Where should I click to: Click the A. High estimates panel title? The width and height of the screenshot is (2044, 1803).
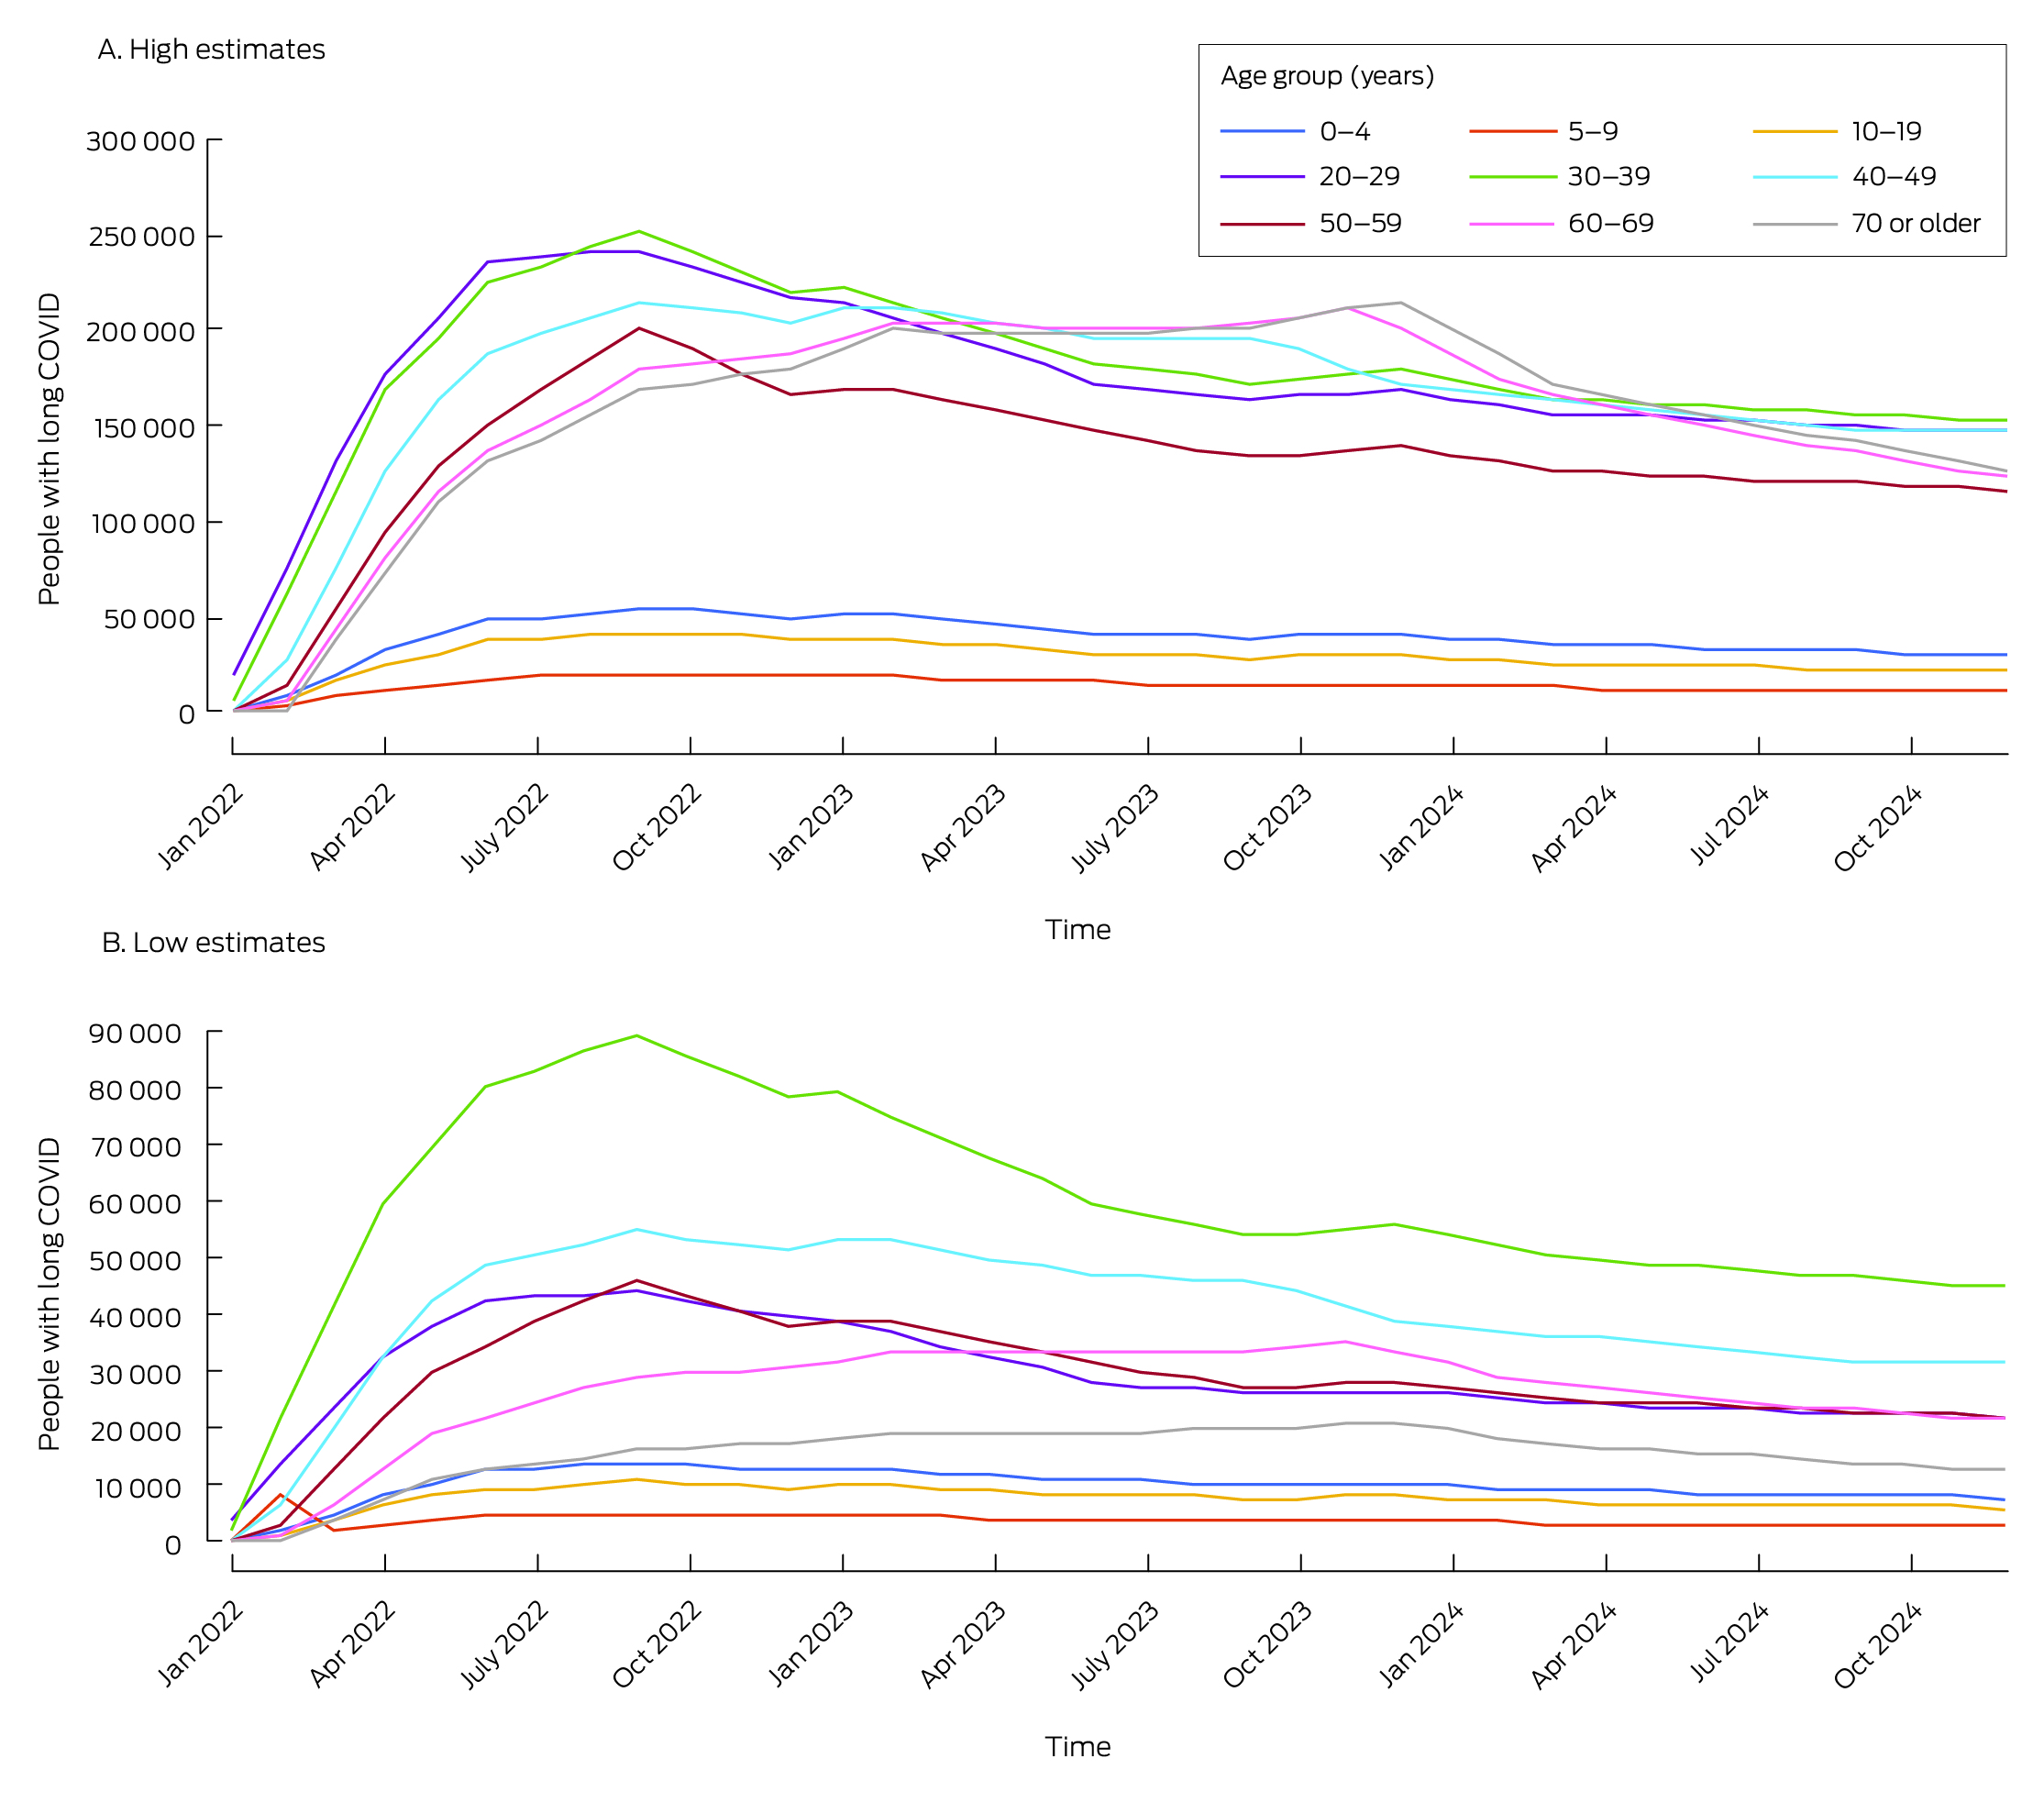[x=211, y=49]
